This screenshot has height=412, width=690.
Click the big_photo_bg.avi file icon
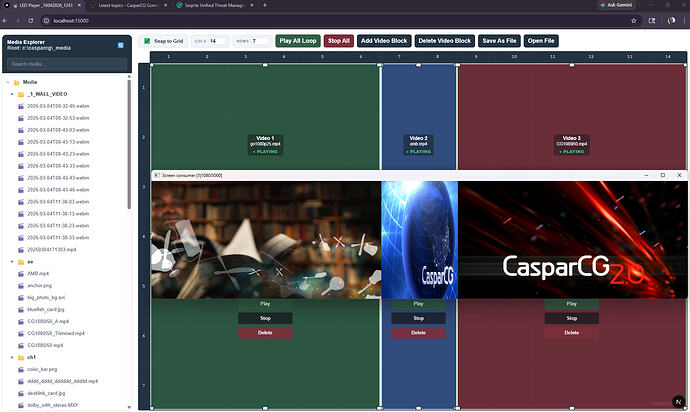[20, 297]
